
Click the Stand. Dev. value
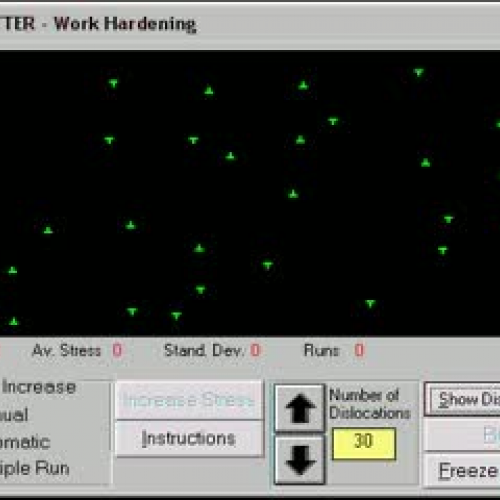tap(255, 350)
